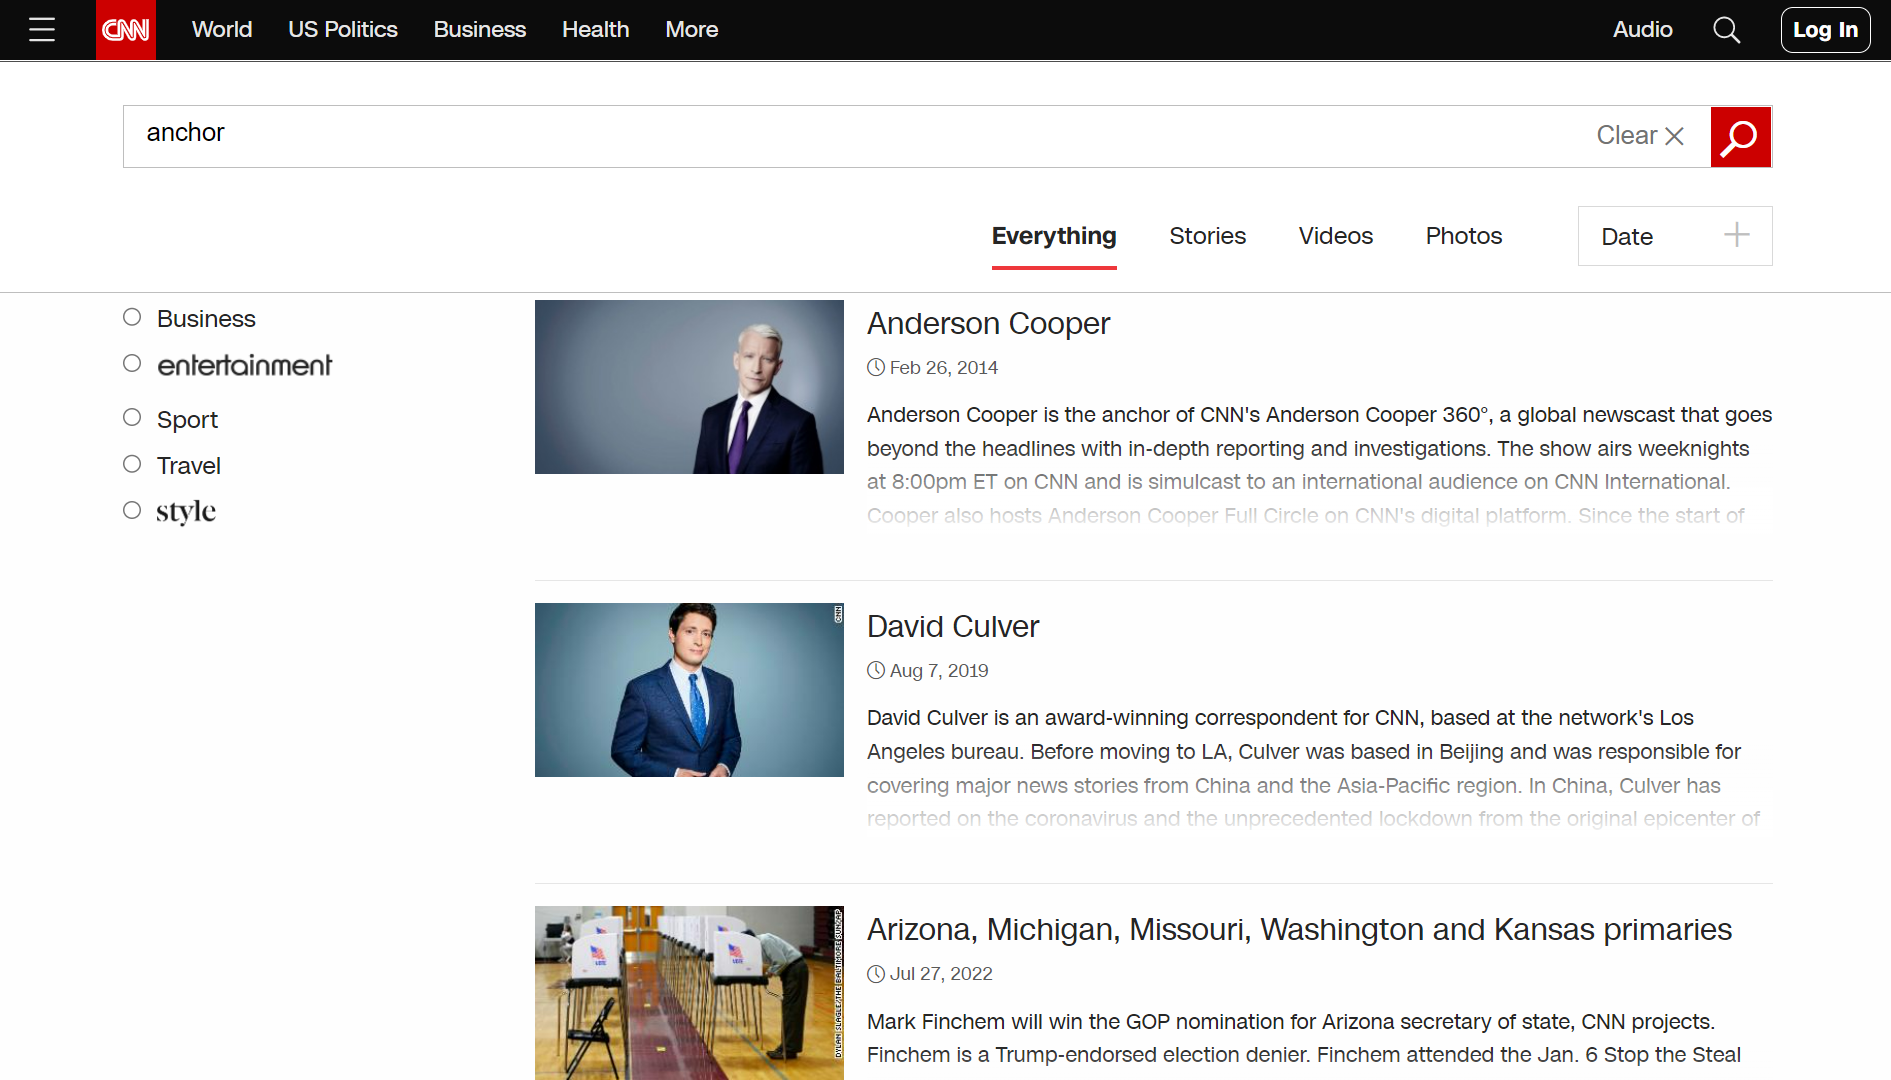Click the Feb 26, 2014 date text
1891x1080 pixels.
(x=943, y=368)
